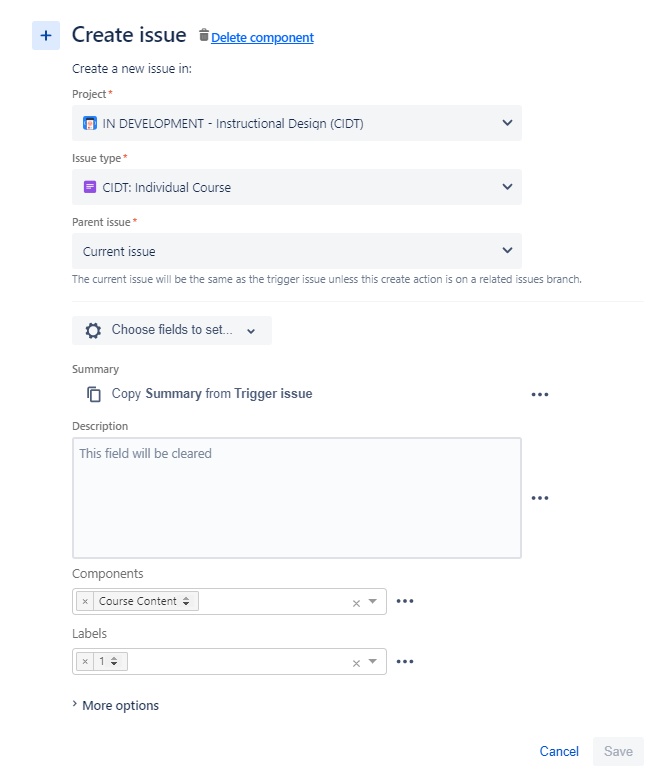The image size is (653, 772).
Task: Open the Summary field three-dot menu
Action: [x=540, y=394]
